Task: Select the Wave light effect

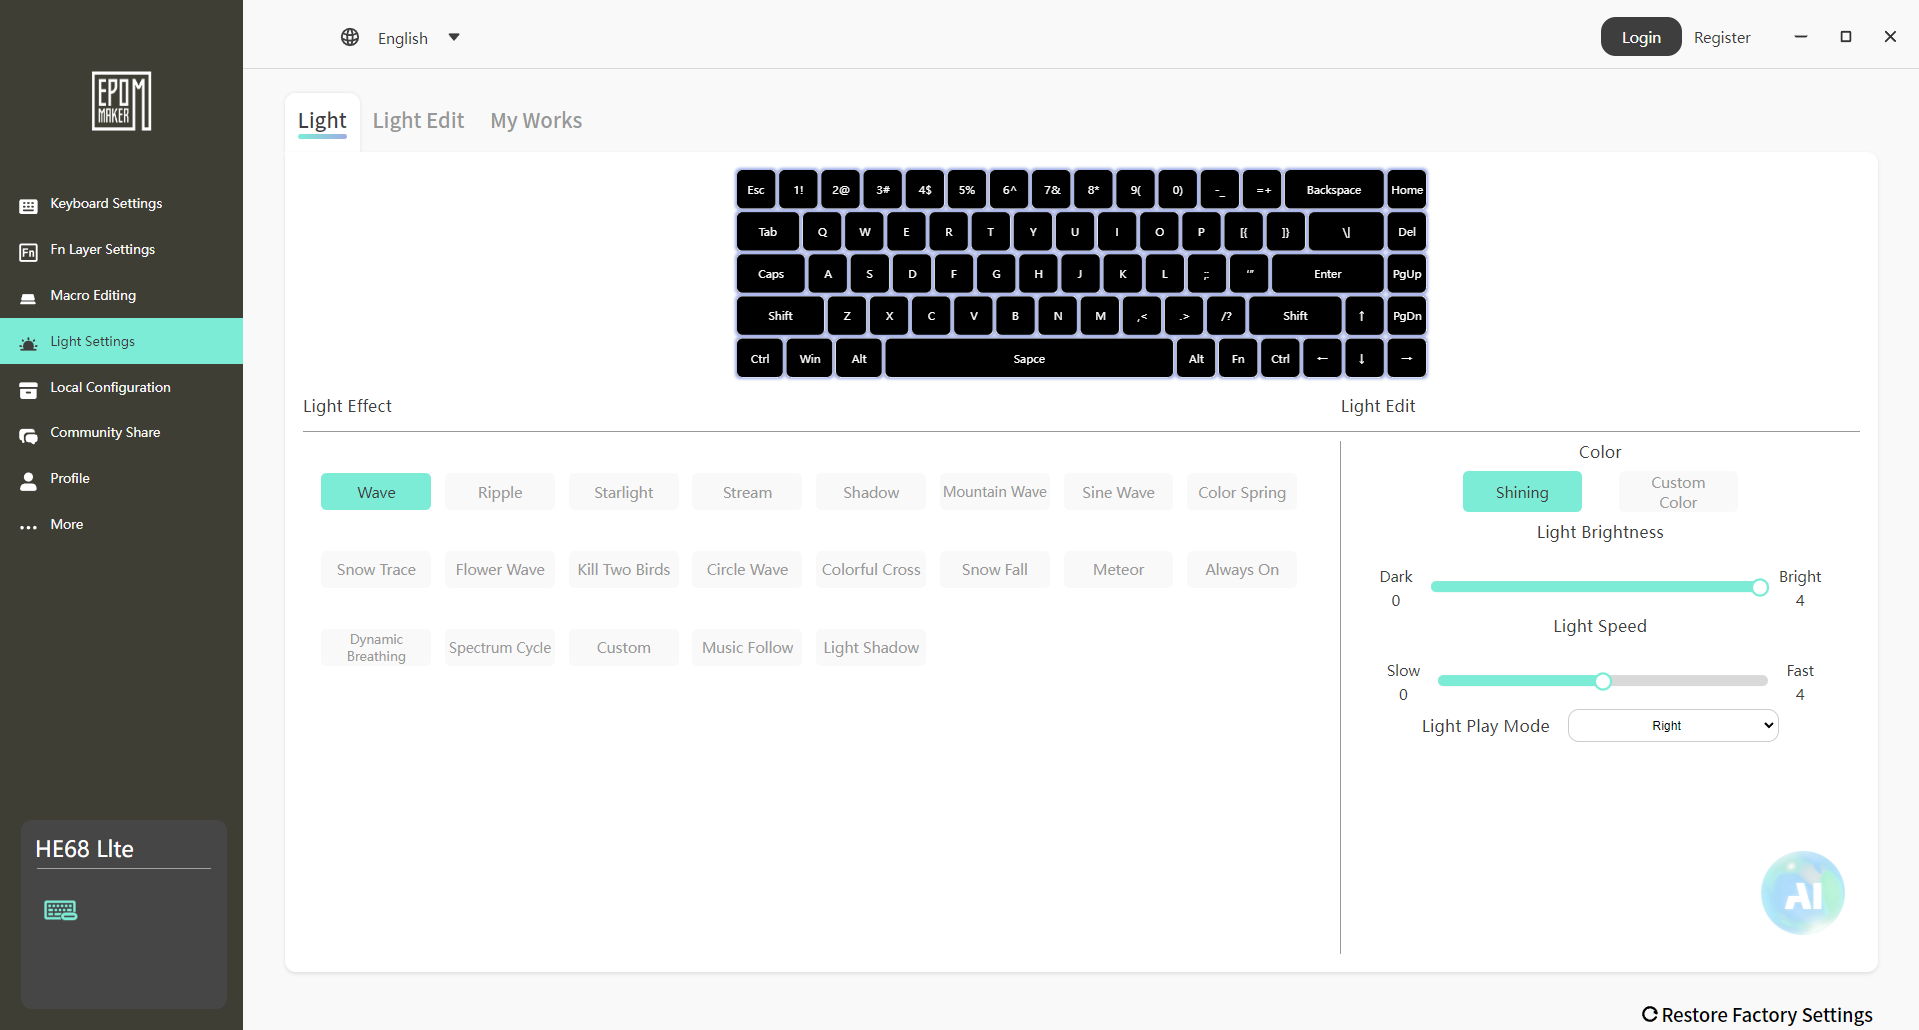Action: tap(376, 492)
